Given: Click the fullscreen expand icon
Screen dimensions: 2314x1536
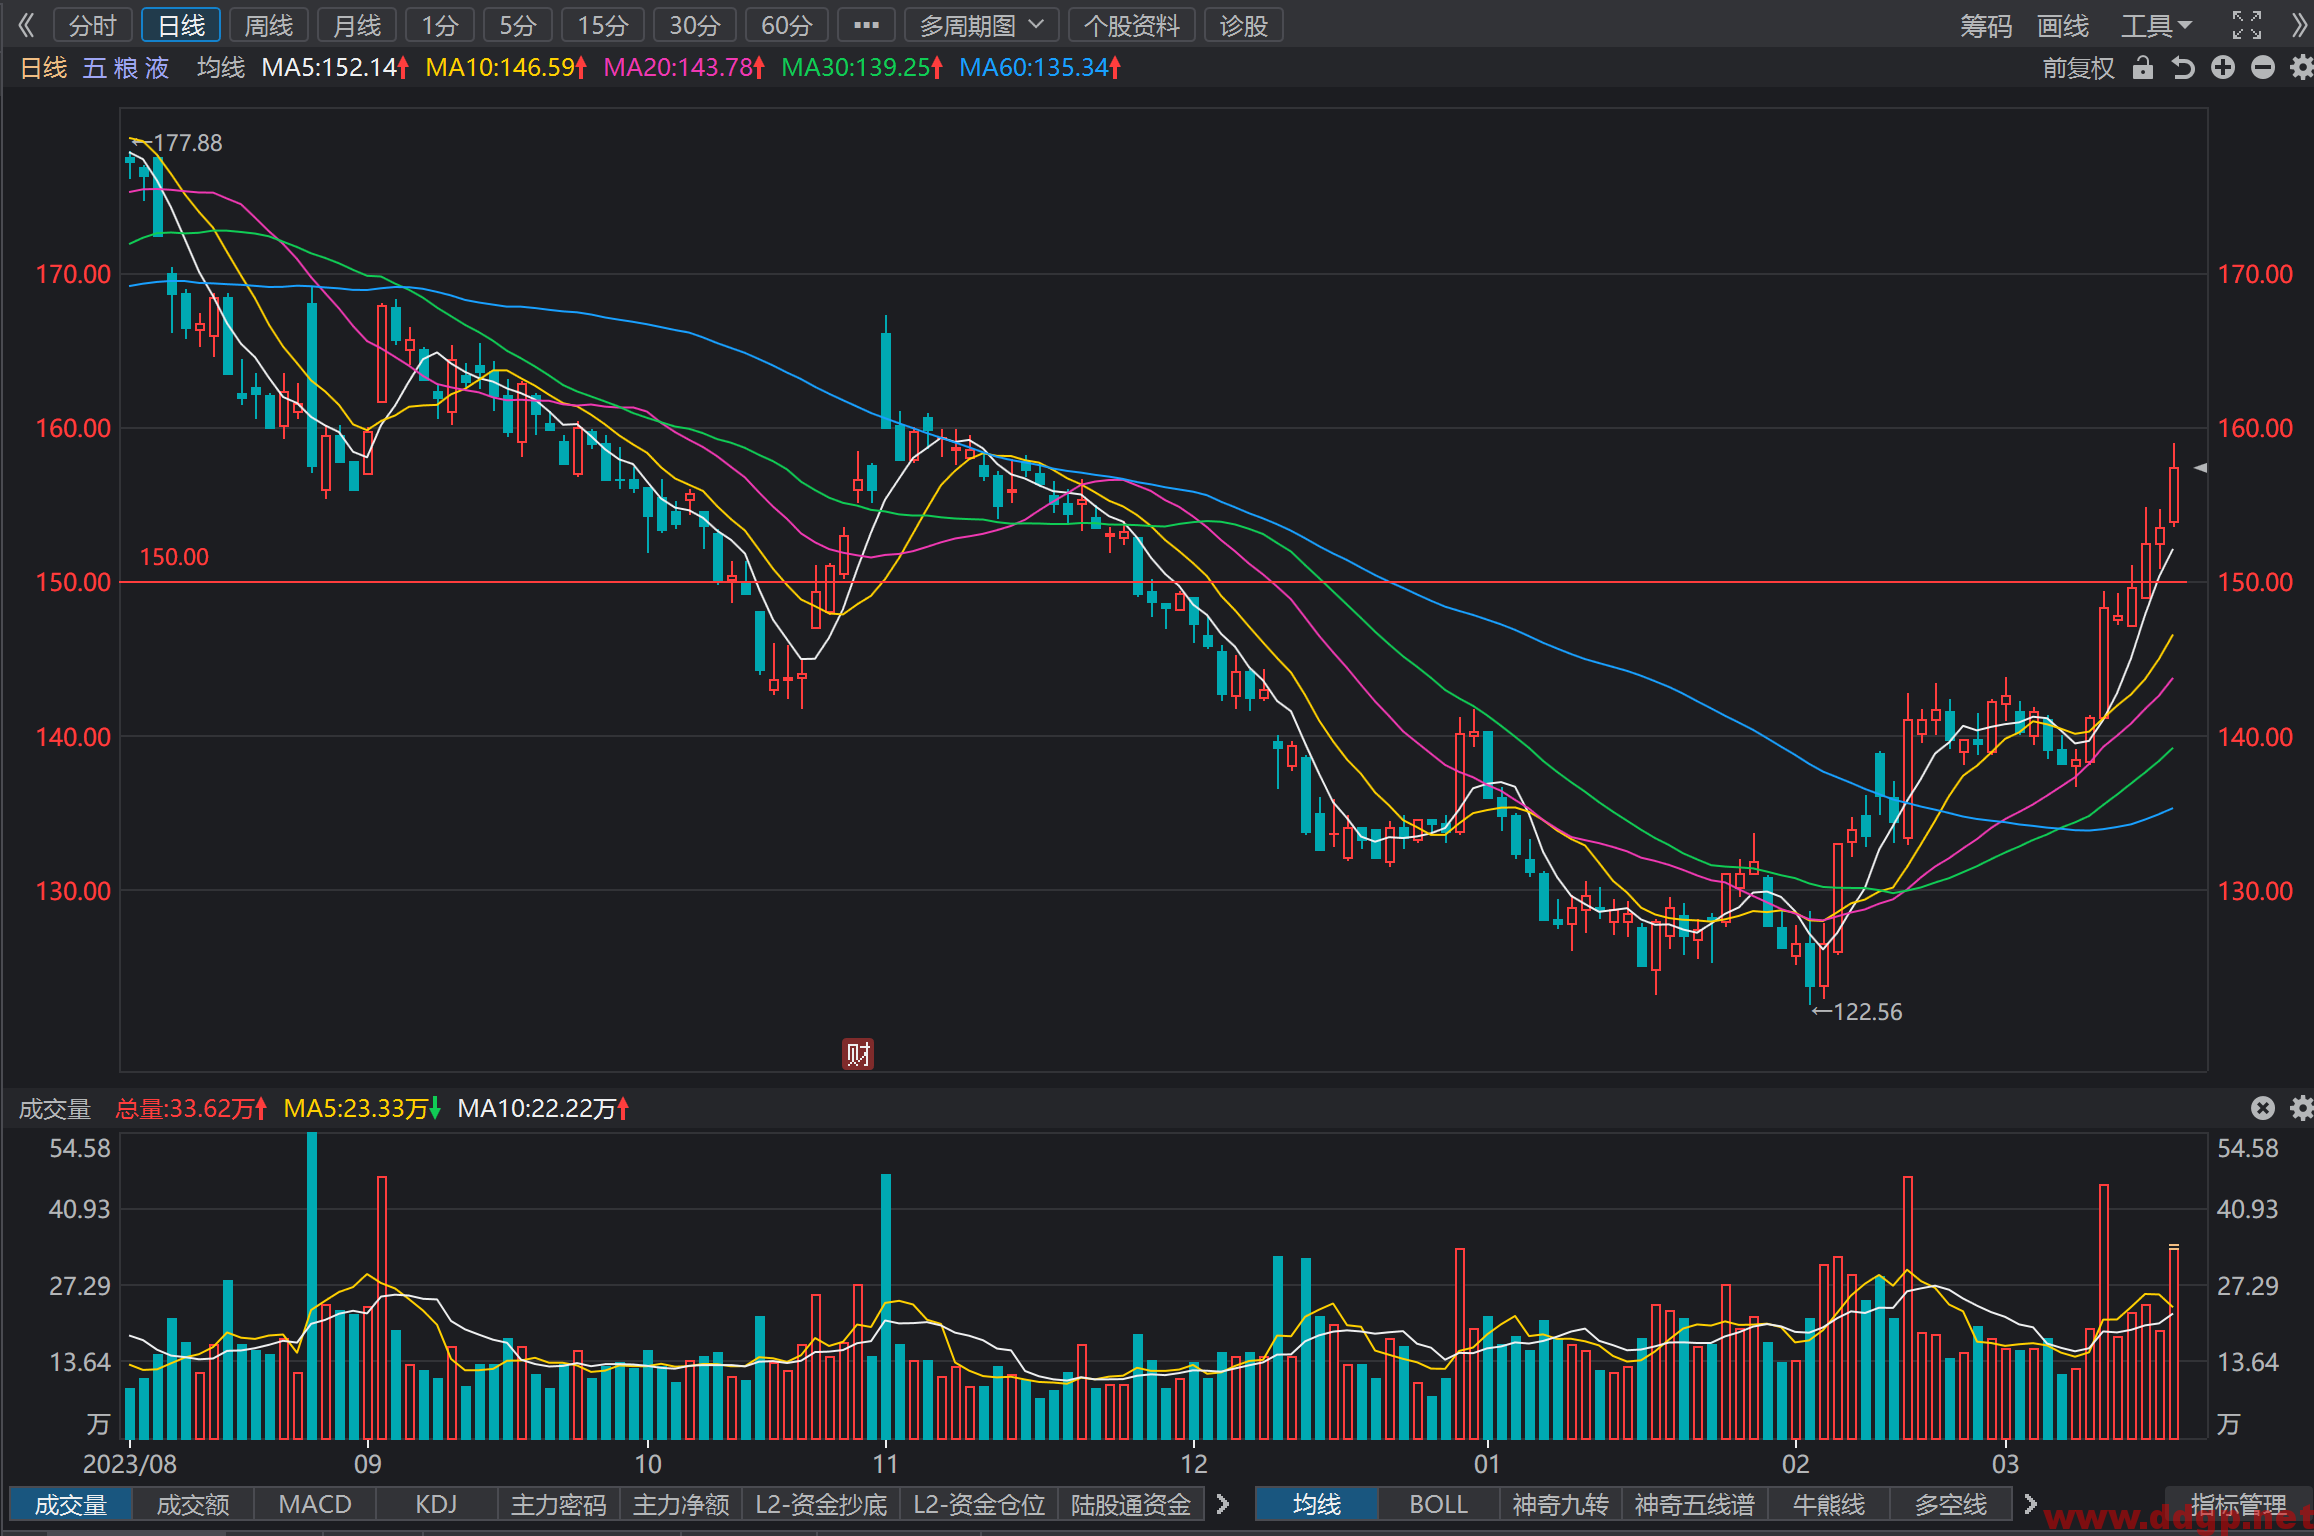Looking at the screenshot, I should 2246,25.
